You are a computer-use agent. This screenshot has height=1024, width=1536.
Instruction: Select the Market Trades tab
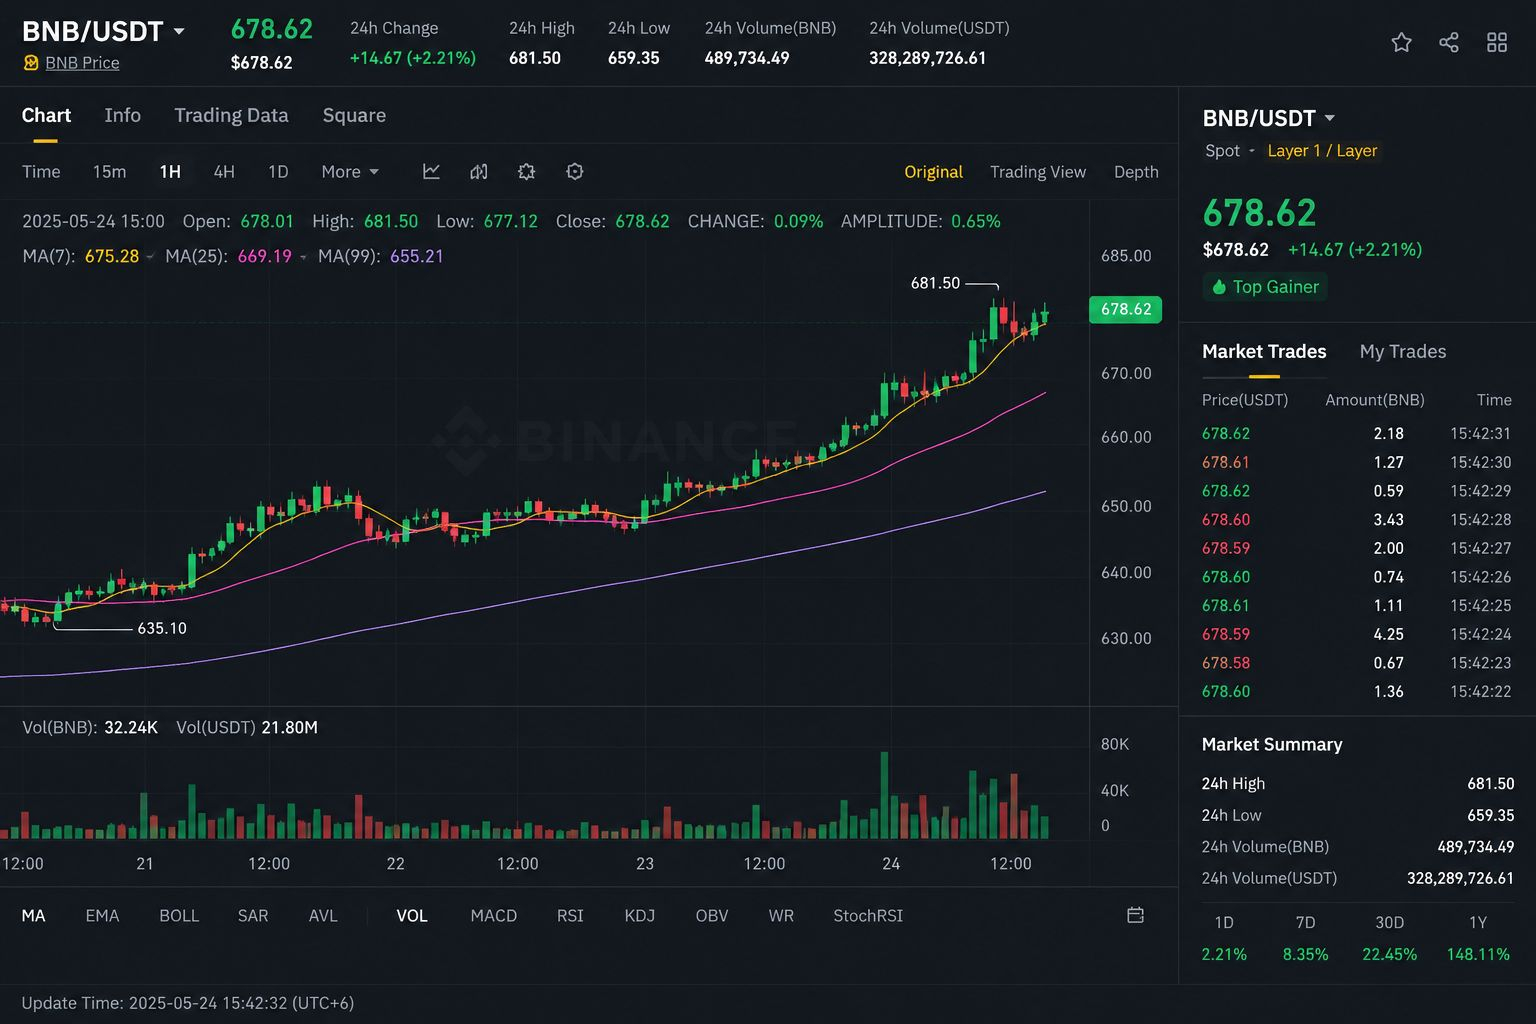click(1264, 351)
